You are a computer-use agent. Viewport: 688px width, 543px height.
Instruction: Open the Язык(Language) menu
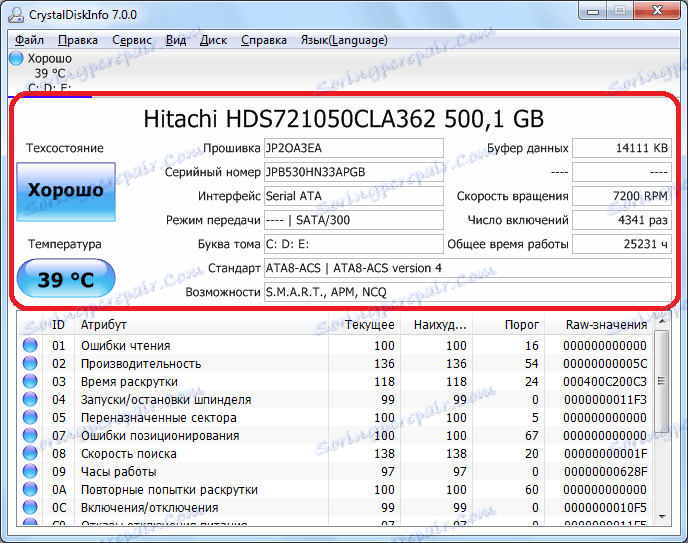pos(344,40)
